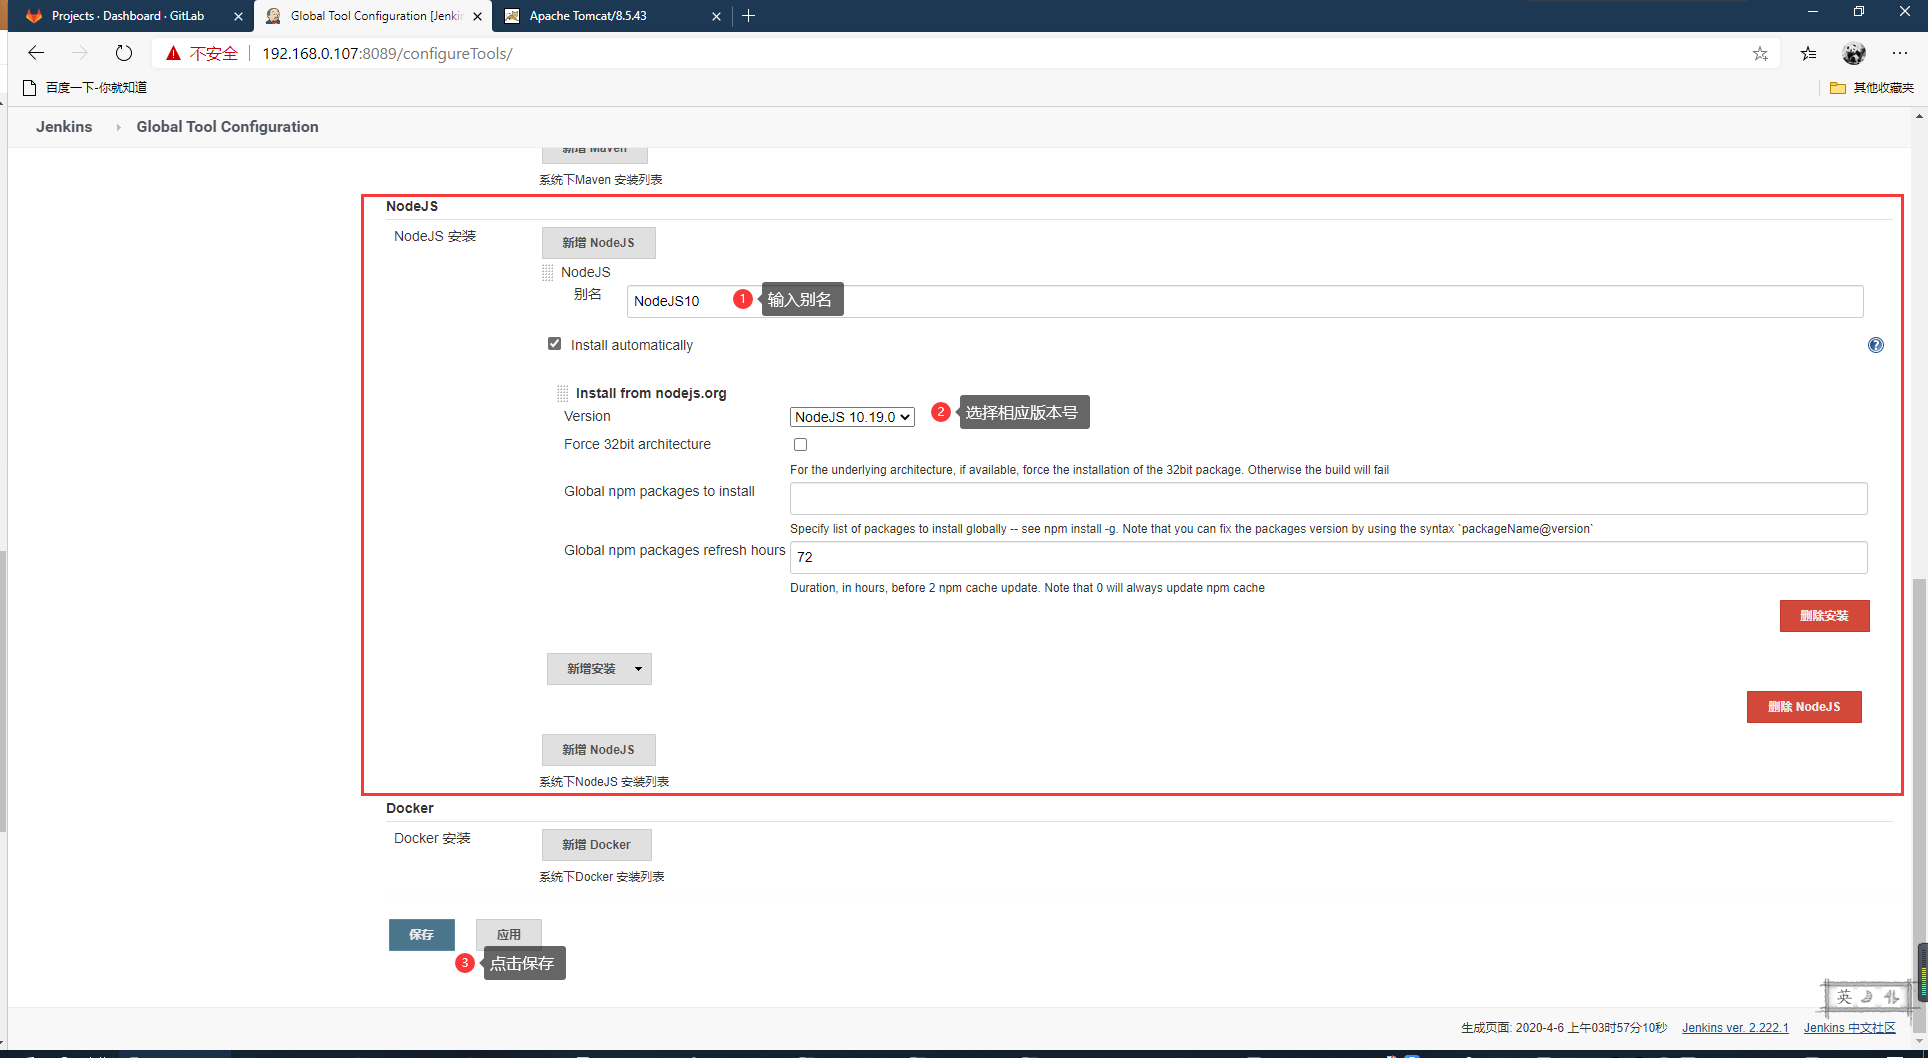Click 系统下Maven 安装列表 text

click(600, 180)
